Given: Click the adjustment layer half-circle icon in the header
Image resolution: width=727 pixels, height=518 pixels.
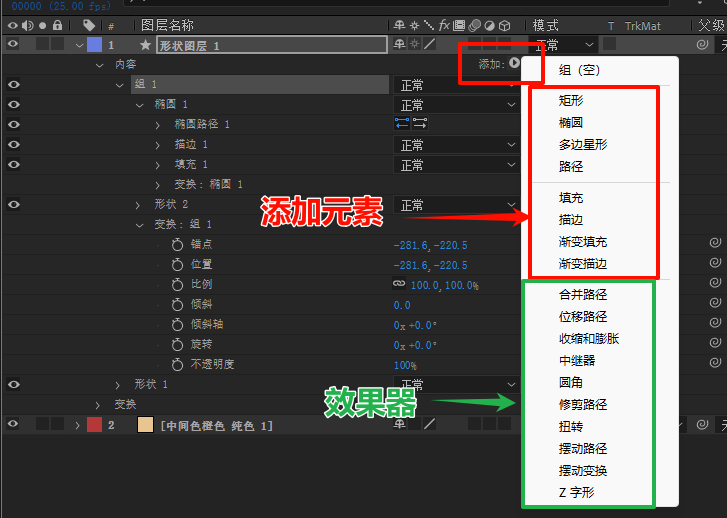Looking at the screenshot, I should (490, 26).
